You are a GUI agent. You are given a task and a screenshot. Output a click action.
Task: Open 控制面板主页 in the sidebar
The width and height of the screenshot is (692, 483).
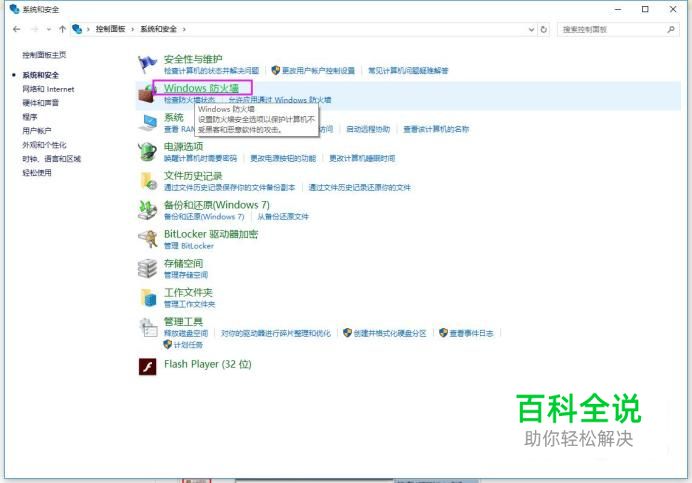(44, 55)
